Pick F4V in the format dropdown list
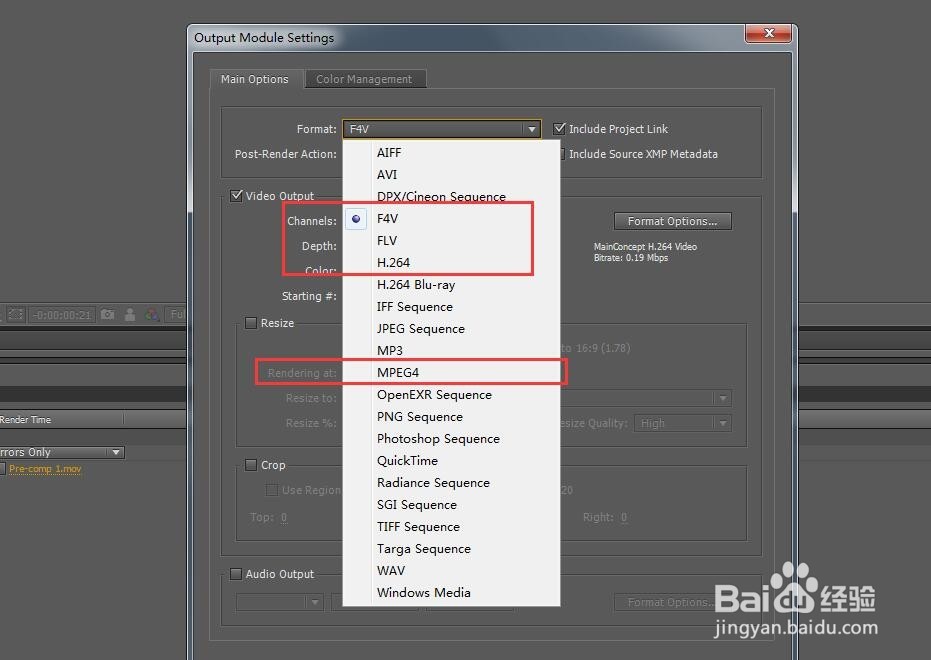Screen dimensions: 931x660 coord(451,218)
